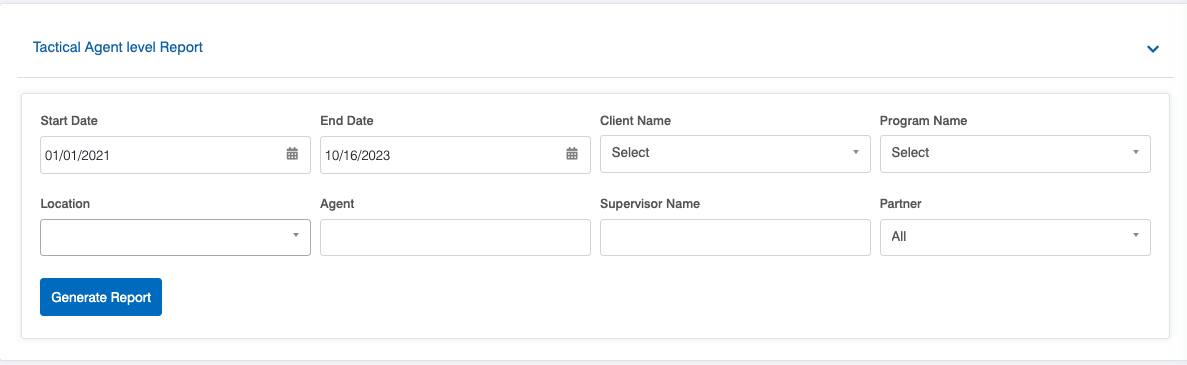This screenshot has width=1187, height=365.
Task: Click into the Supervisor Name text field
Action: pyautogui.click(x=735, y=237)
